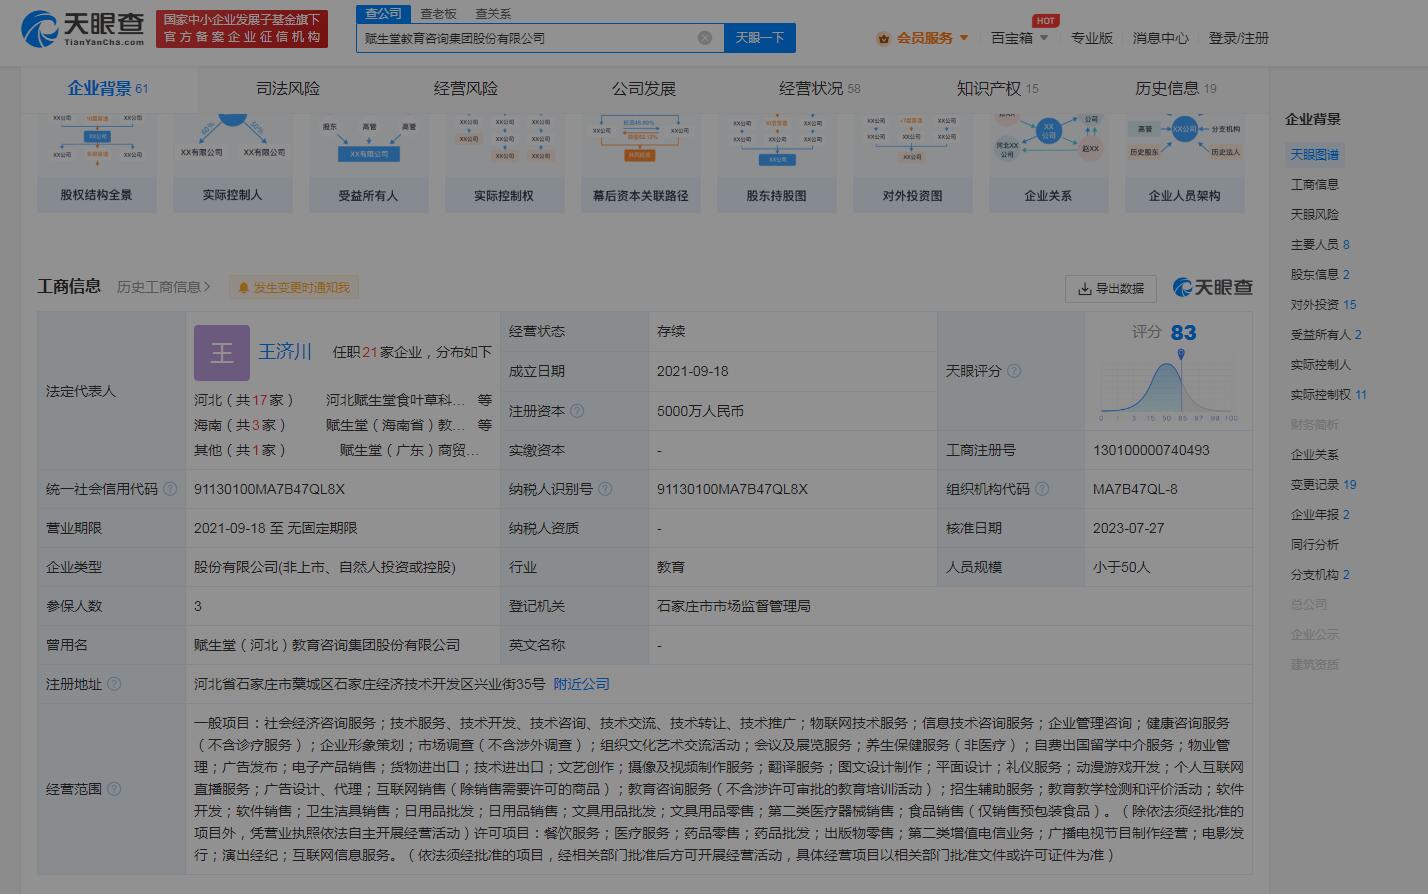Select the 企业背景 tab
Screen dimensions: 1428x894
pyautogui.click(x=107, y=88)
